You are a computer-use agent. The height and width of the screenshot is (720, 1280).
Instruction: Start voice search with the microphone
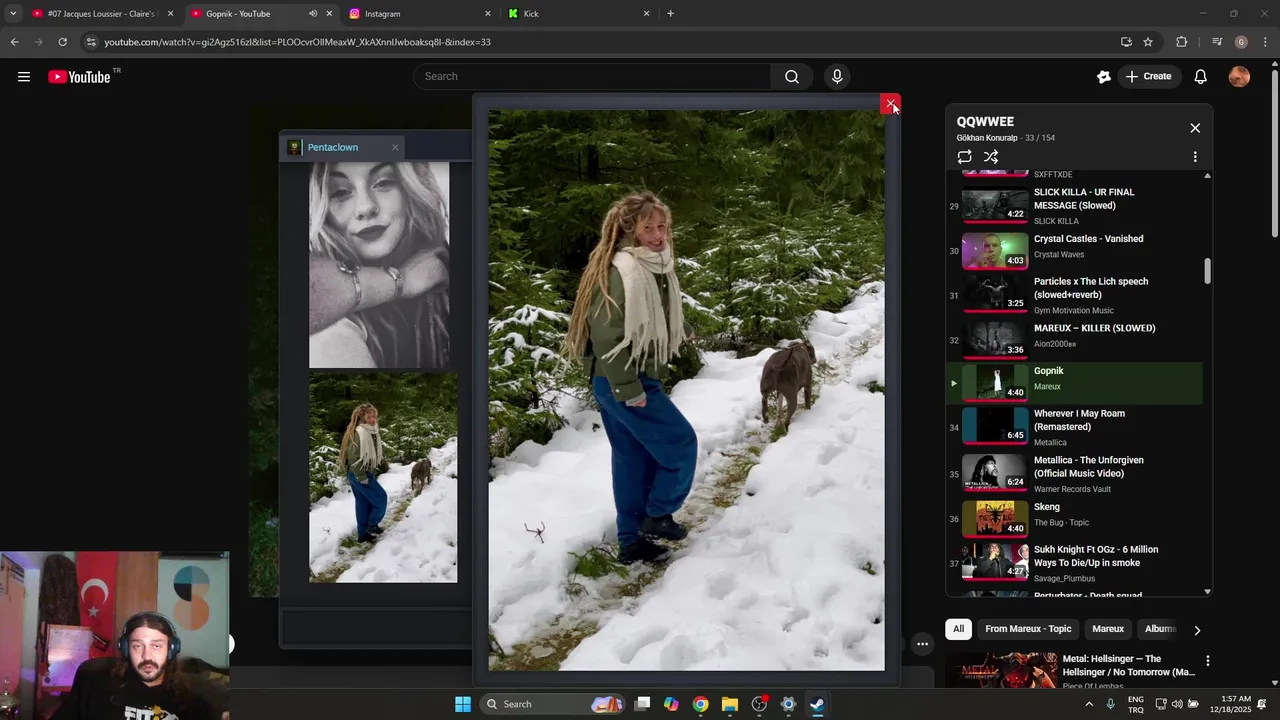point(837,77)
